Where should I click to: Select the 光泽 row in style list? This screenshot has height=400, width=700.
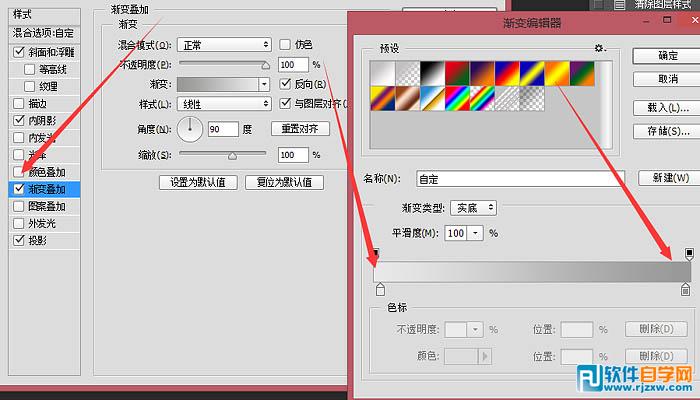pyautogui.click(x=44, y=154)
